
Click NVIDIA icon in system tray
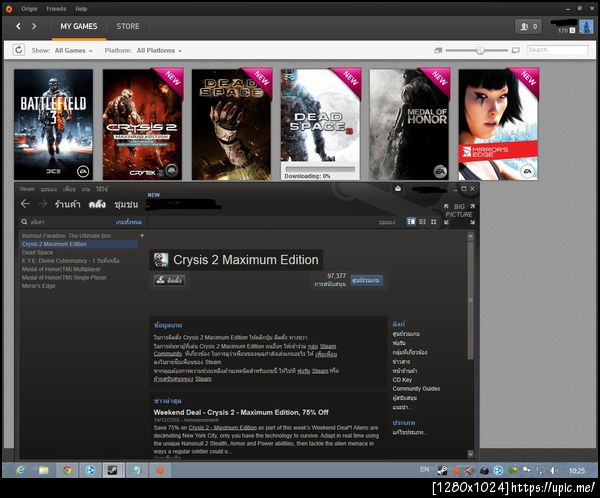[513, 470]
